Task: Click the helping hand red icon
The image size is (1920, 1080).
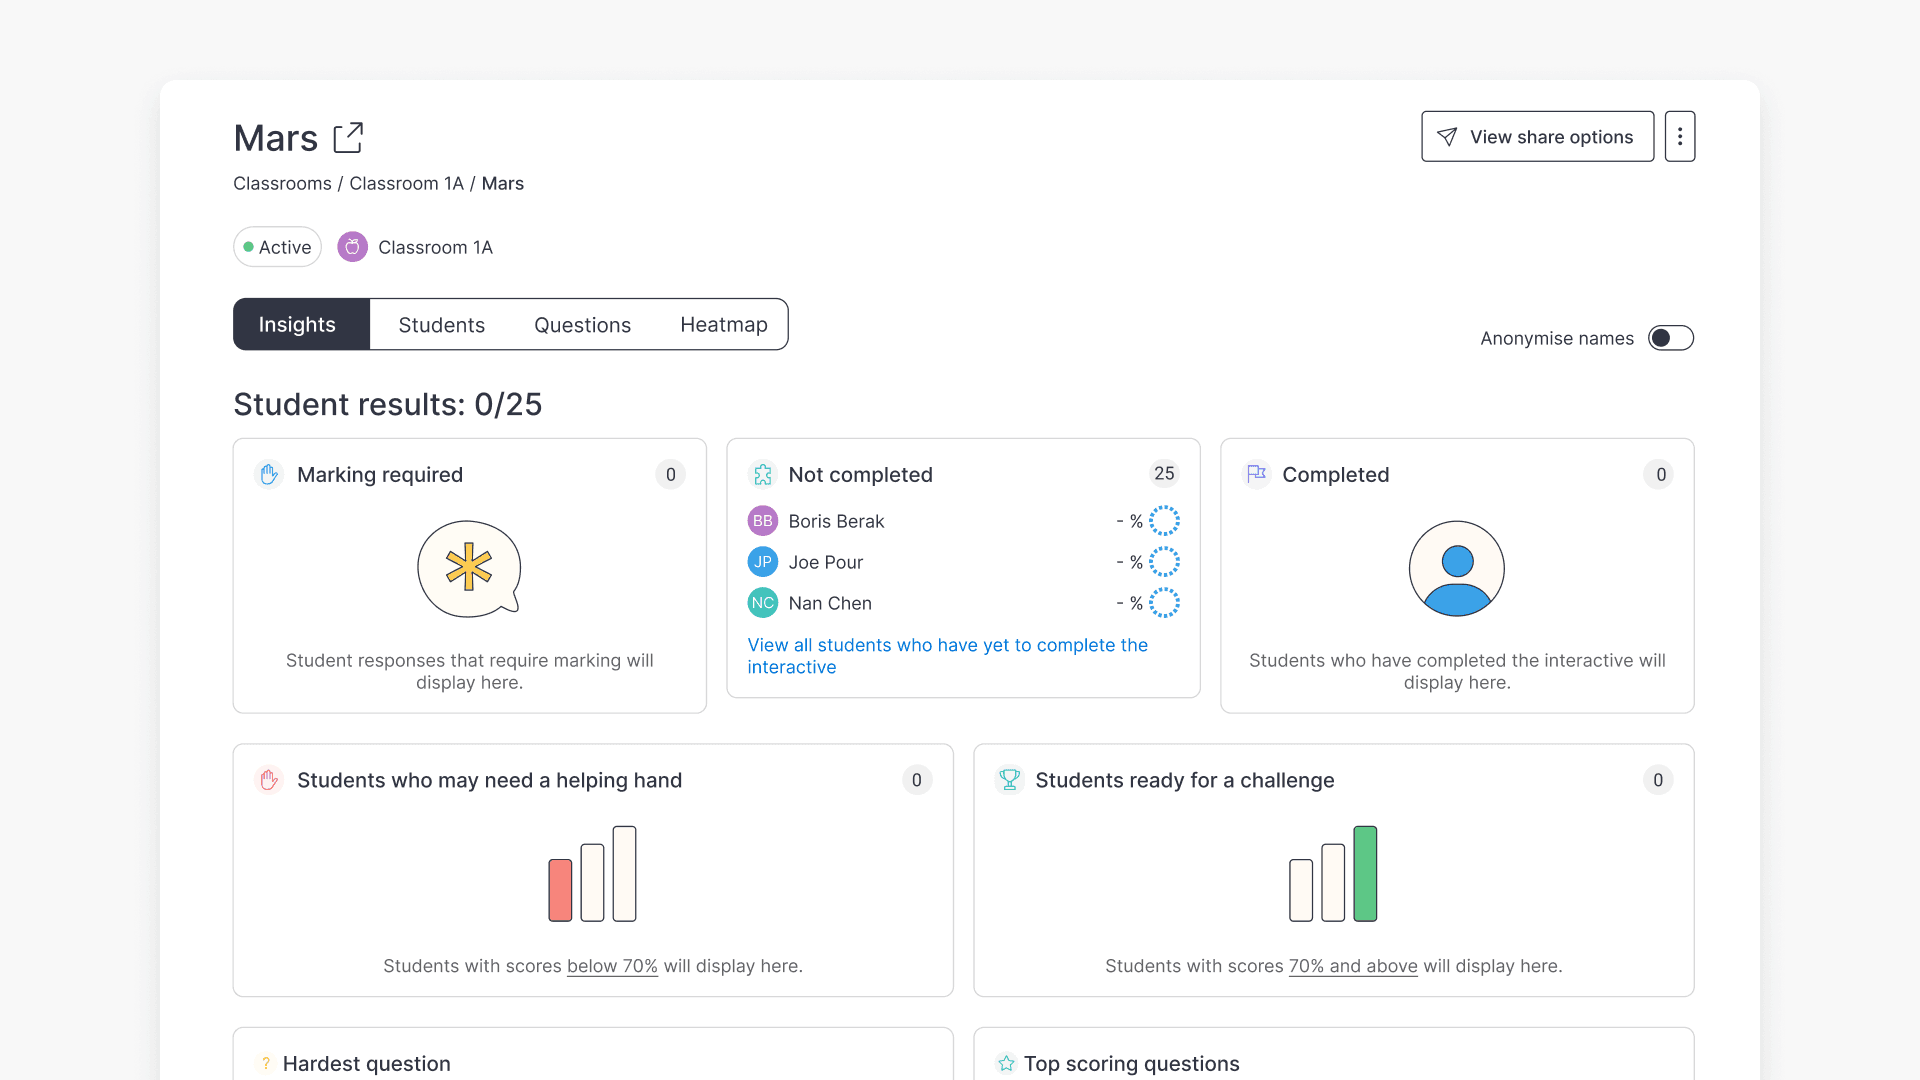Action: 269,780
